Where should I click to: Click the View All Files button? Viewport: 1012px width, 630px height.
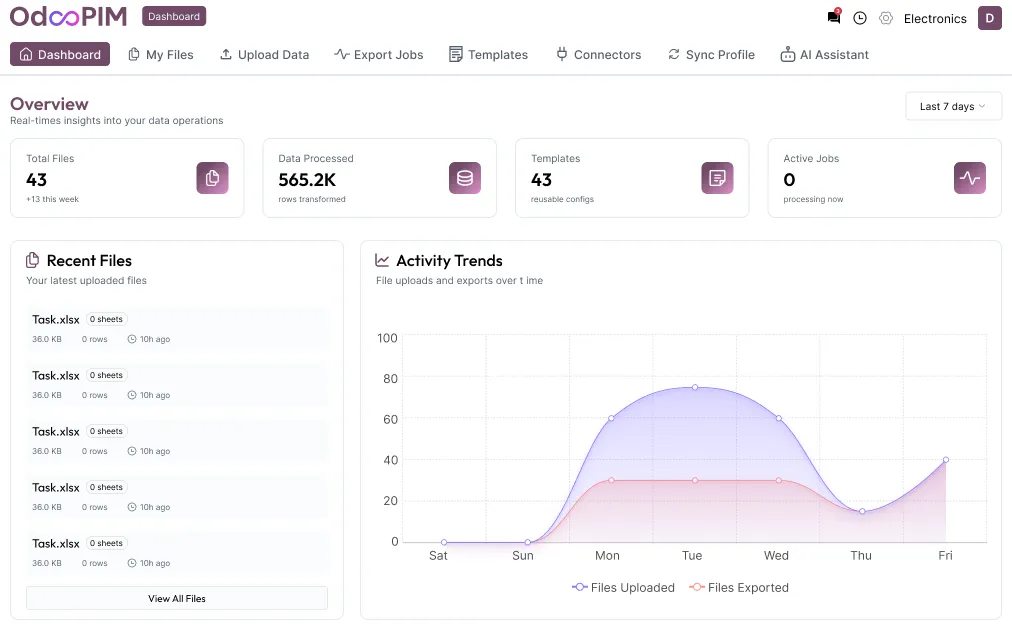tap(177, 598)
